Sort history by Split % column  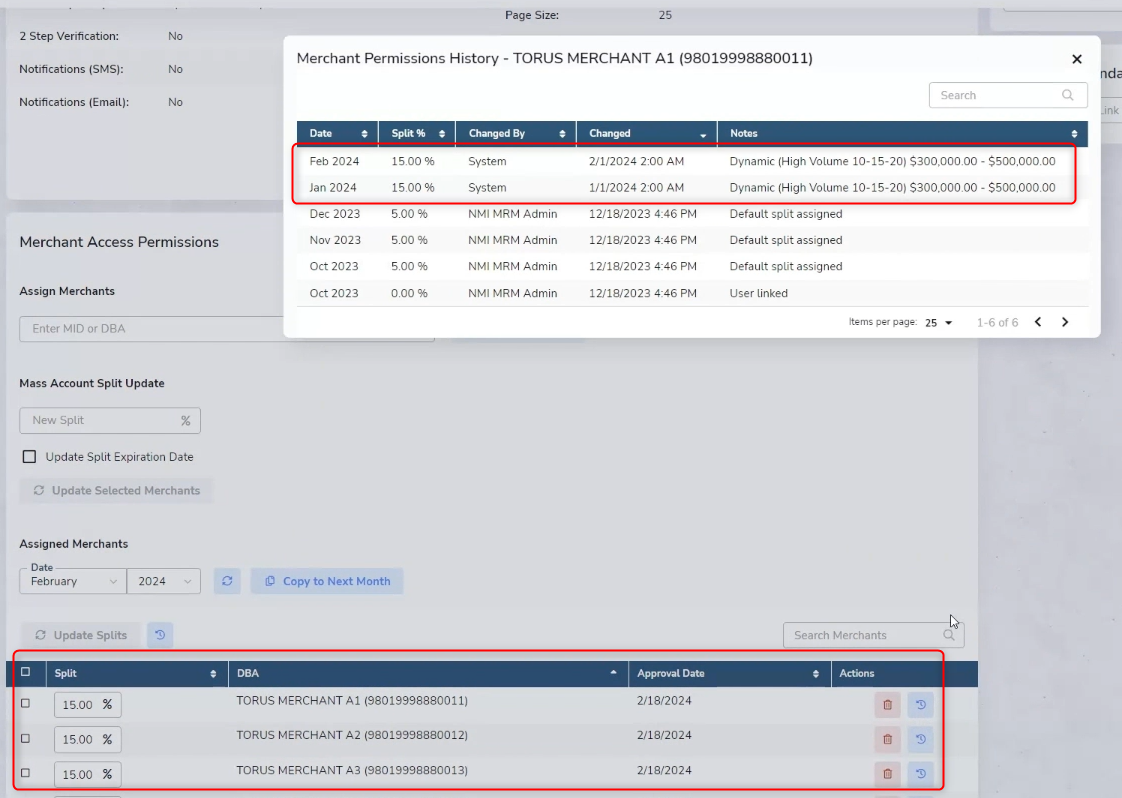(x=442, y=134)
